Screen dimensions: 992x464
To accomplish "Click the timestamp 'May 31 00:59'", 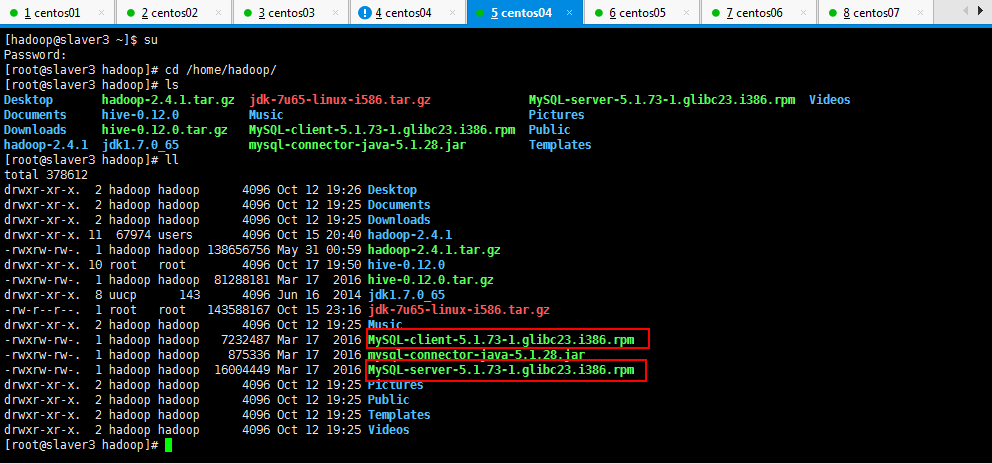I will [x=319, y=250].
